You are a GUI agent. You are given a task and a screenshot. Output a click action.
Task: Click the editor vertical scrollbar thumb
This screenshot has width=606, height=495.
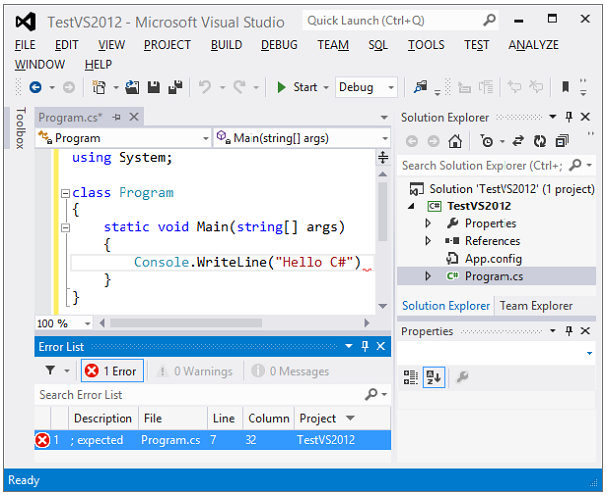383,211
